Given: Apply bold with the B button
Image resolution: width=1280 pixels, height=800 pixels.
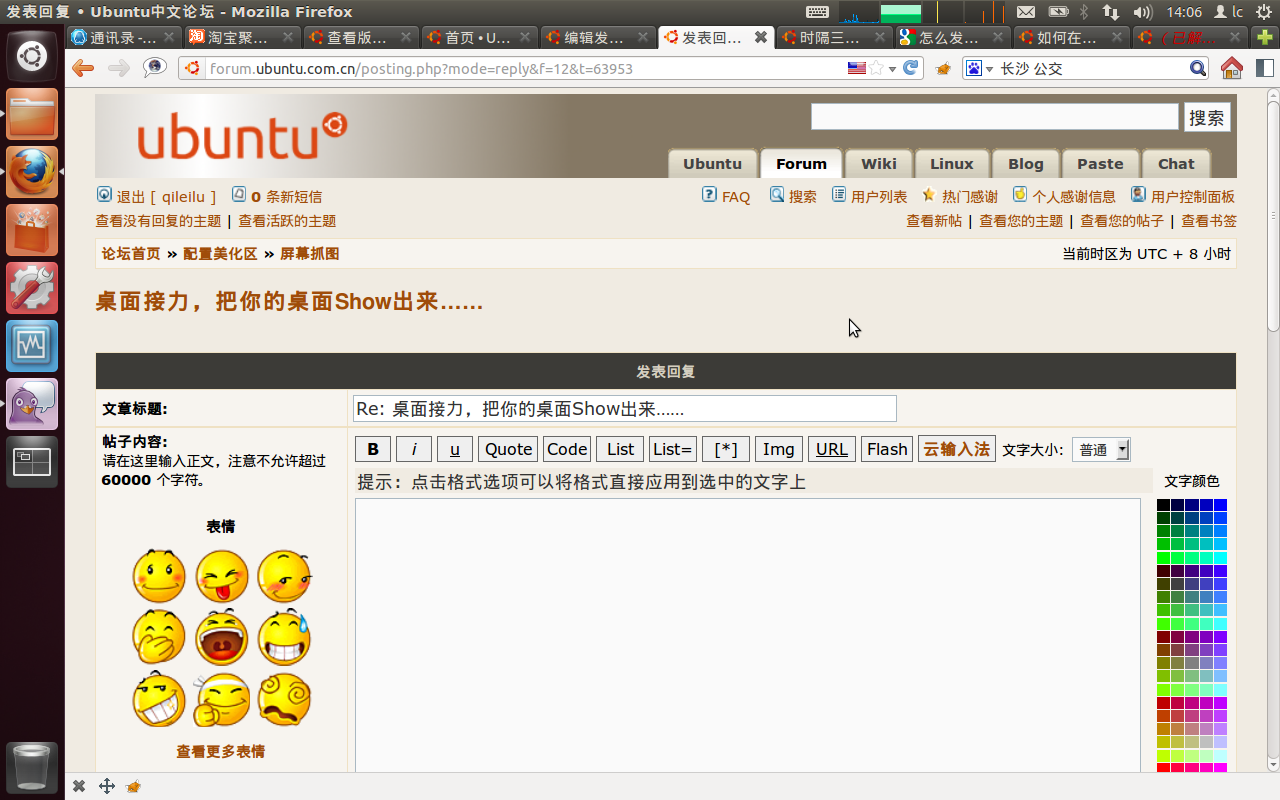Looking at the screenshot, I should 373,449.
